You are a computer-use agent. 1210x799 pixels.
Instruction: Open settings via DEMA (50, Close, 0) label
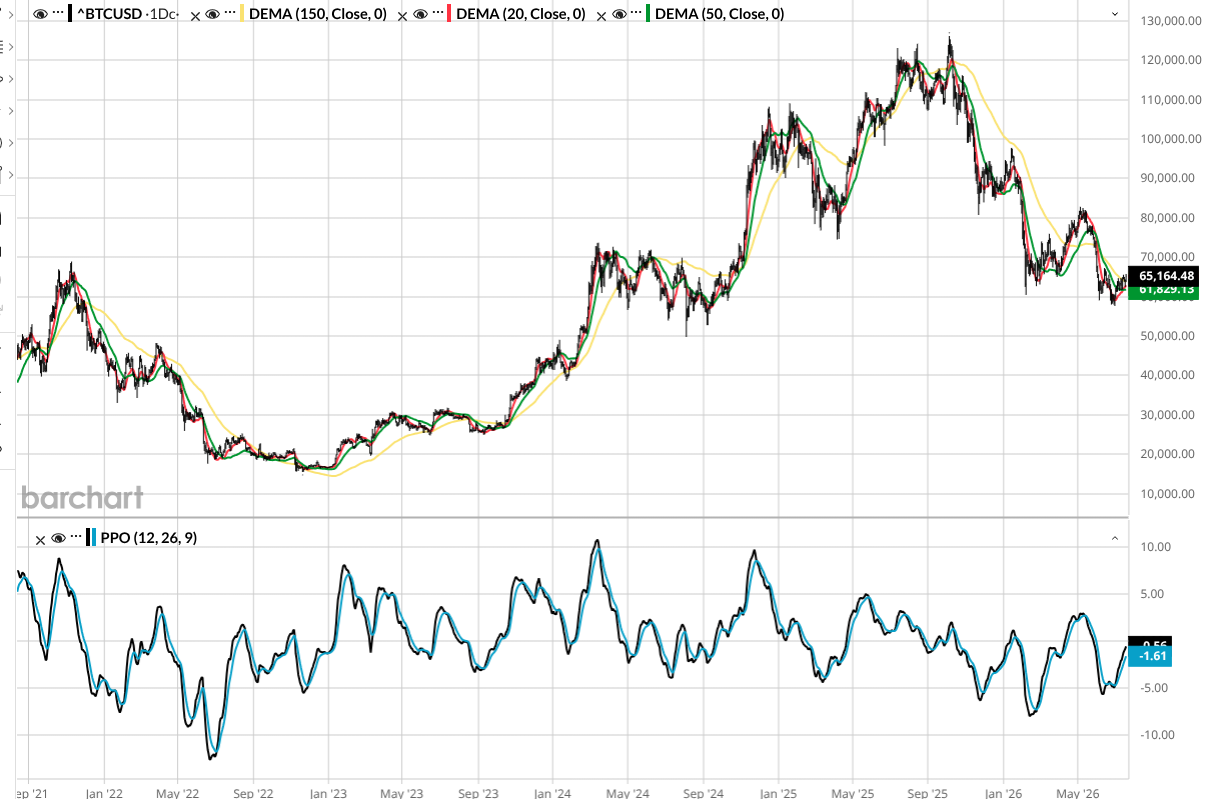pos(720,14)
